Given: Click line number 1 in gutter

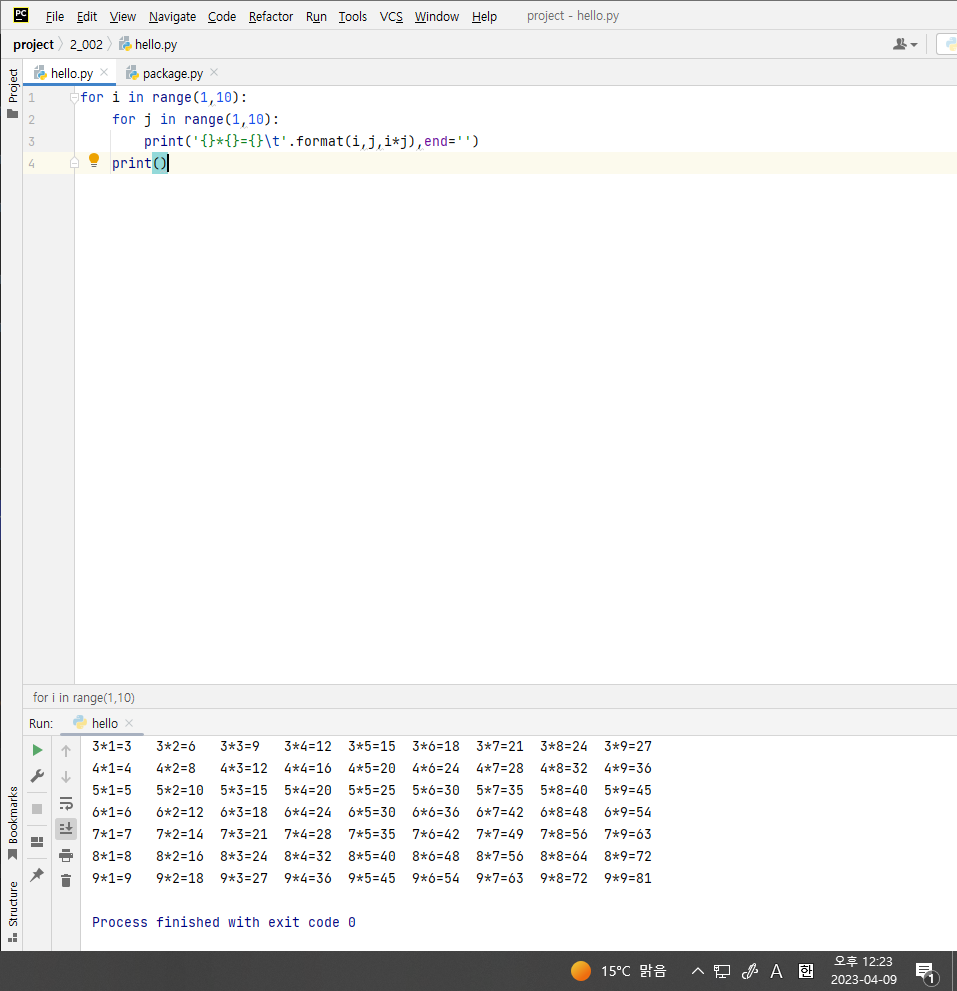Looking at the screenshot, I should [x=32, y=97].
